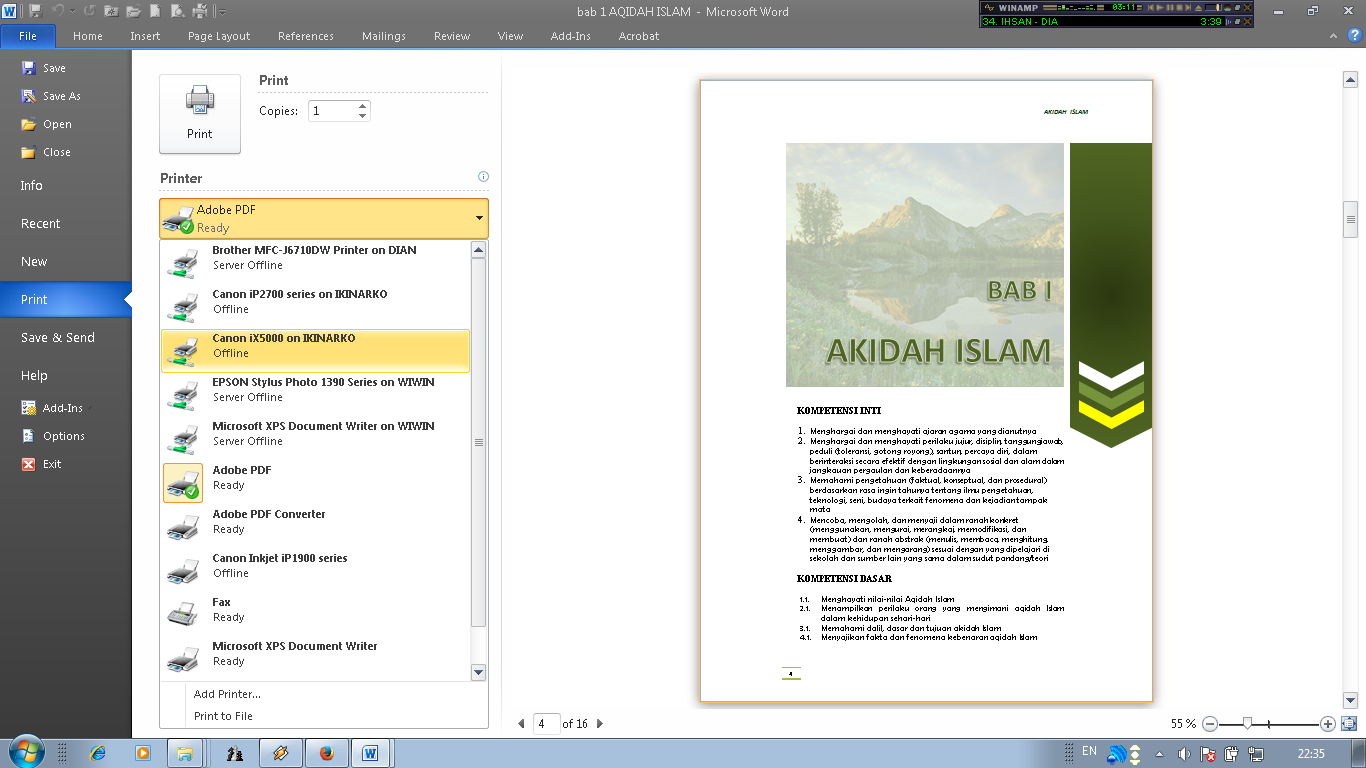
Task: Switch to the Review tab
Action: pyautogui.click(x=452, y=36)
